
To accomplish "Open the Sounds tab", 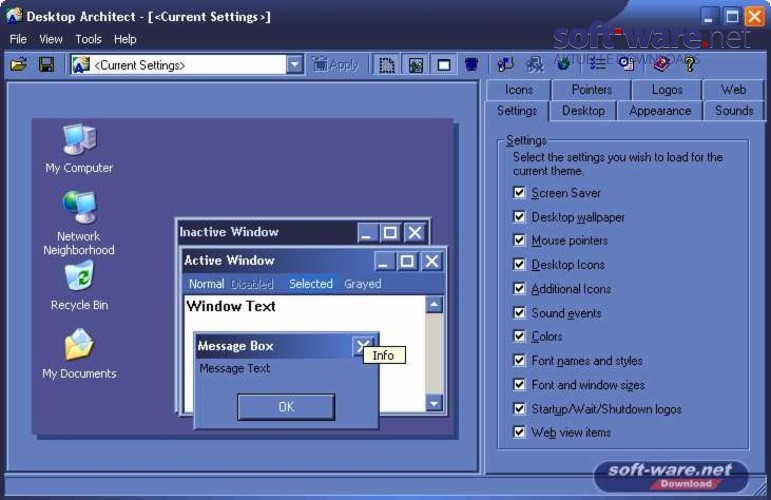I will point(734,111).
